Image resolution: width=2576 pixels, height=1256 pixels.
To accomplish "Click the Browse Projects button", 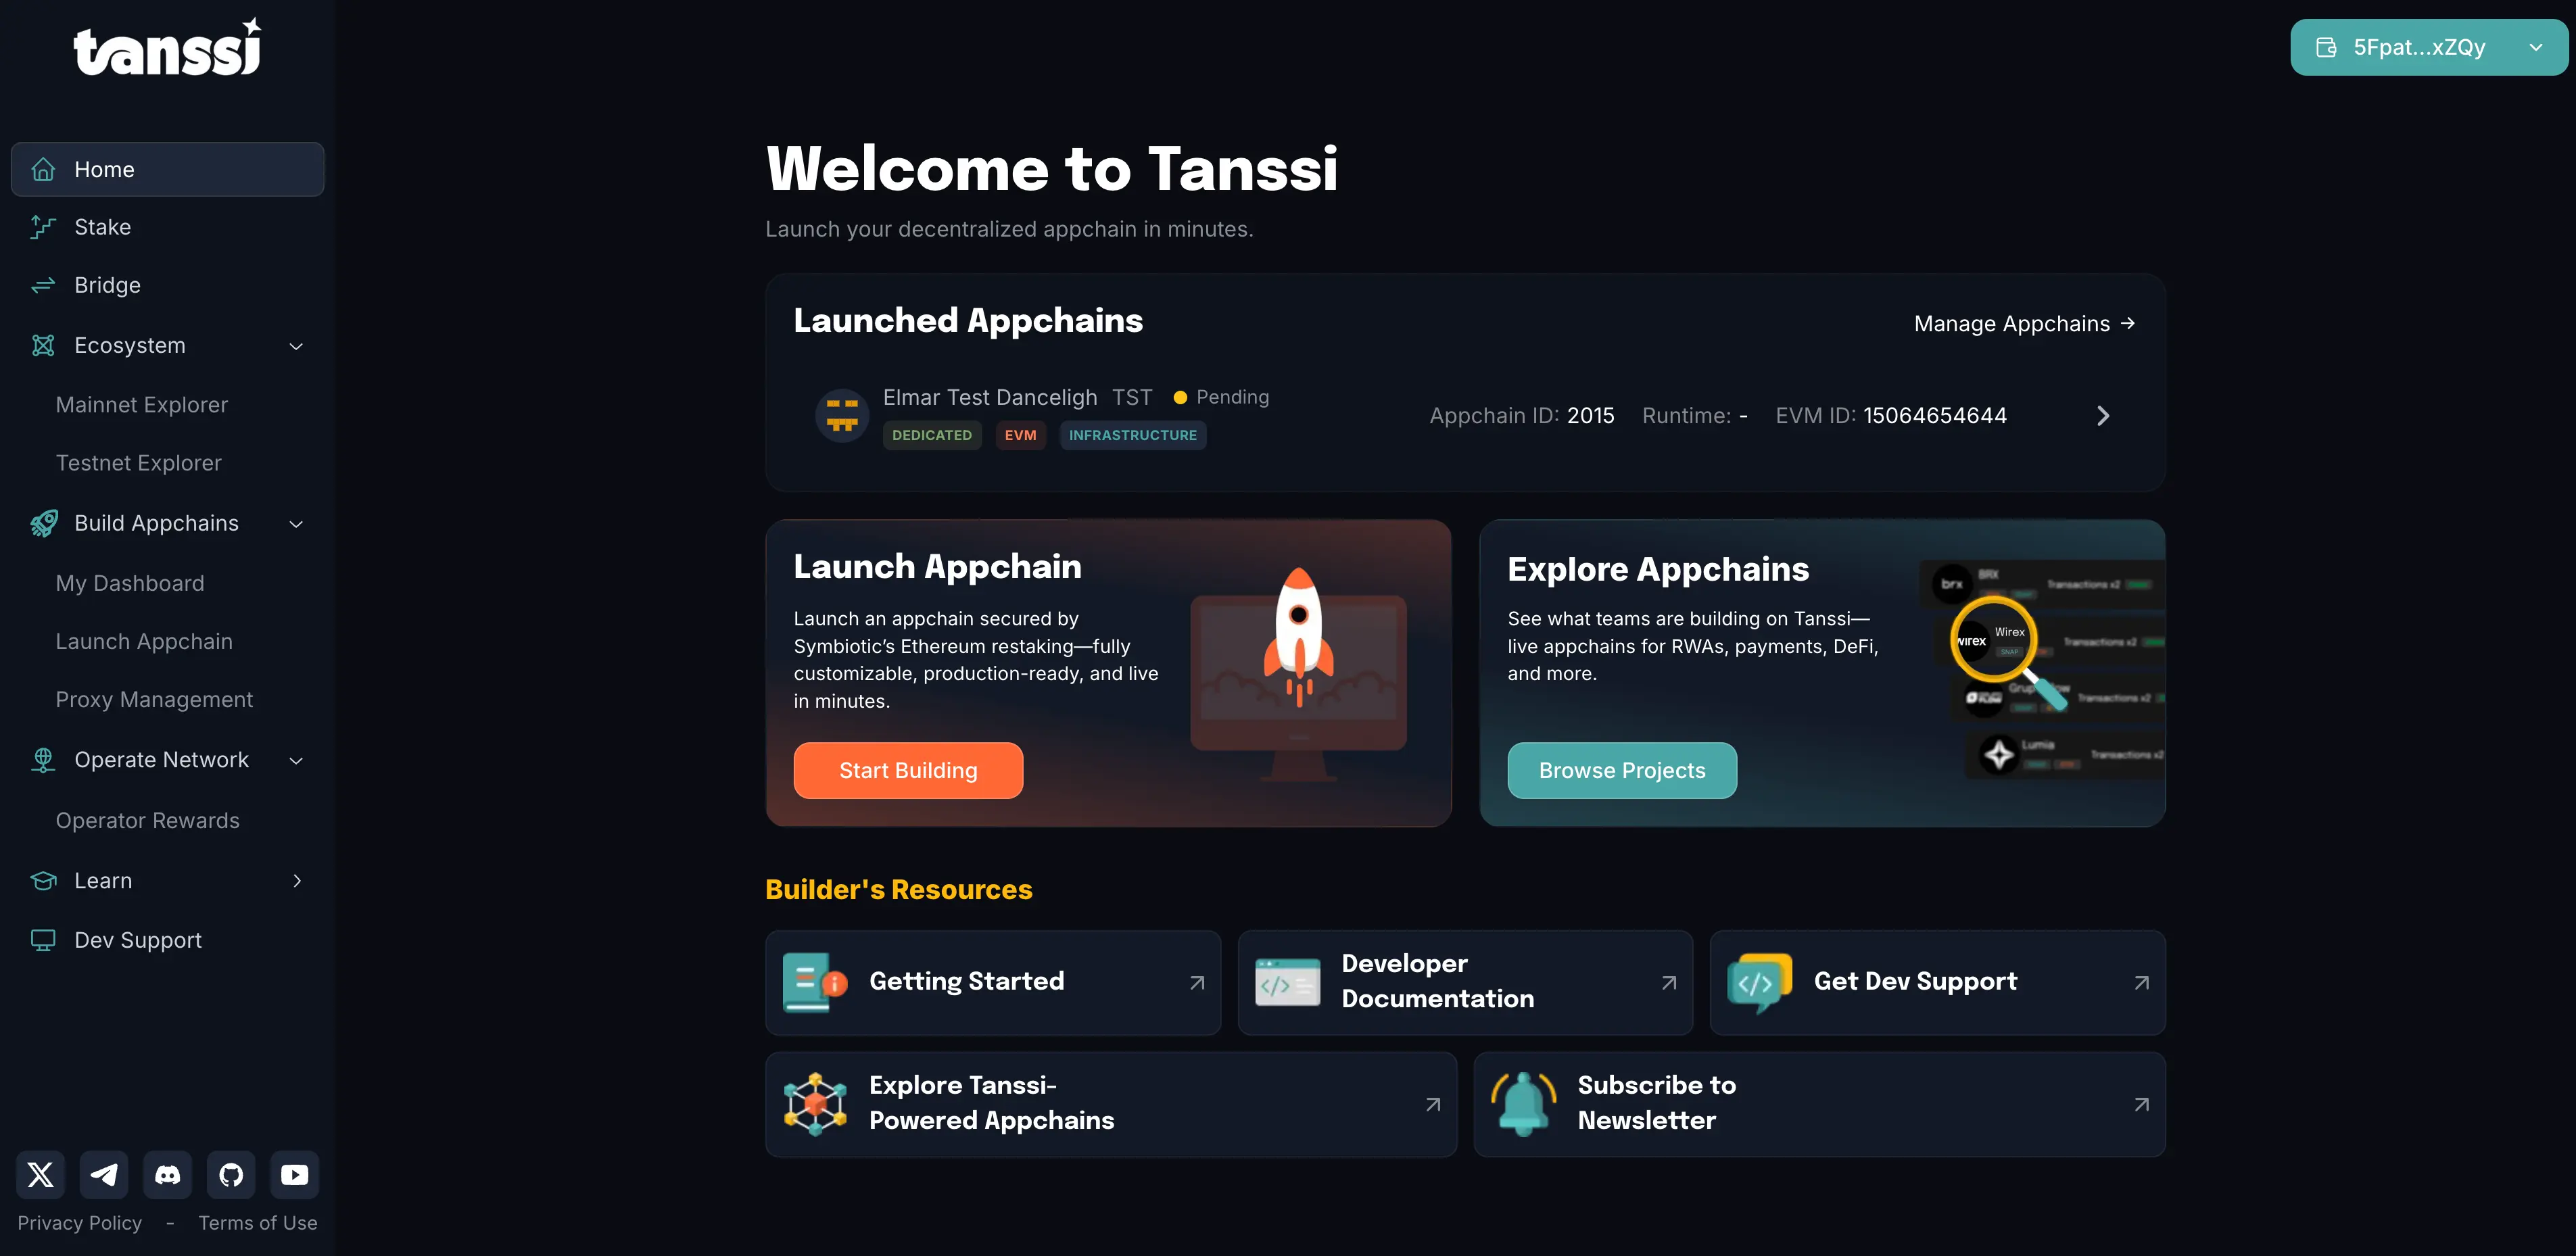I will pyautogui.click(x=1622, y=770).
